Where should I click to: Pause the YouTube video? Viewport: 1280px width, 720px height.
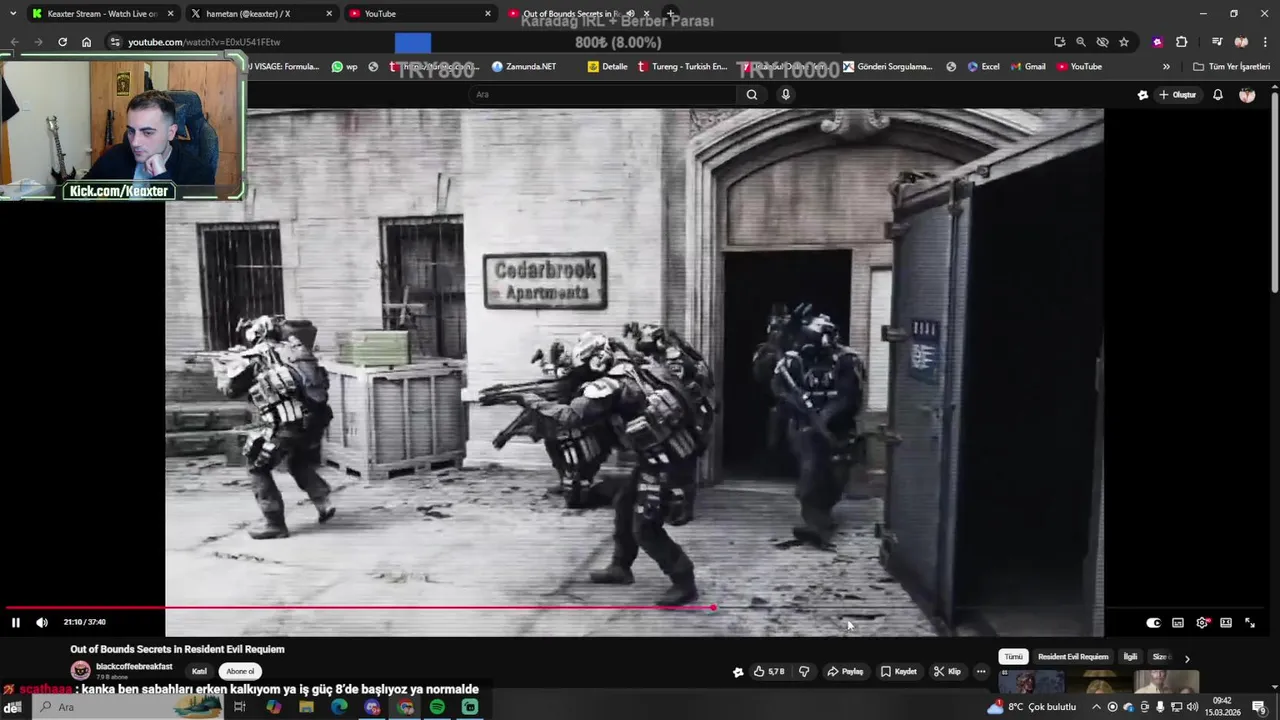pyautogui.click(x=16, y=622)
